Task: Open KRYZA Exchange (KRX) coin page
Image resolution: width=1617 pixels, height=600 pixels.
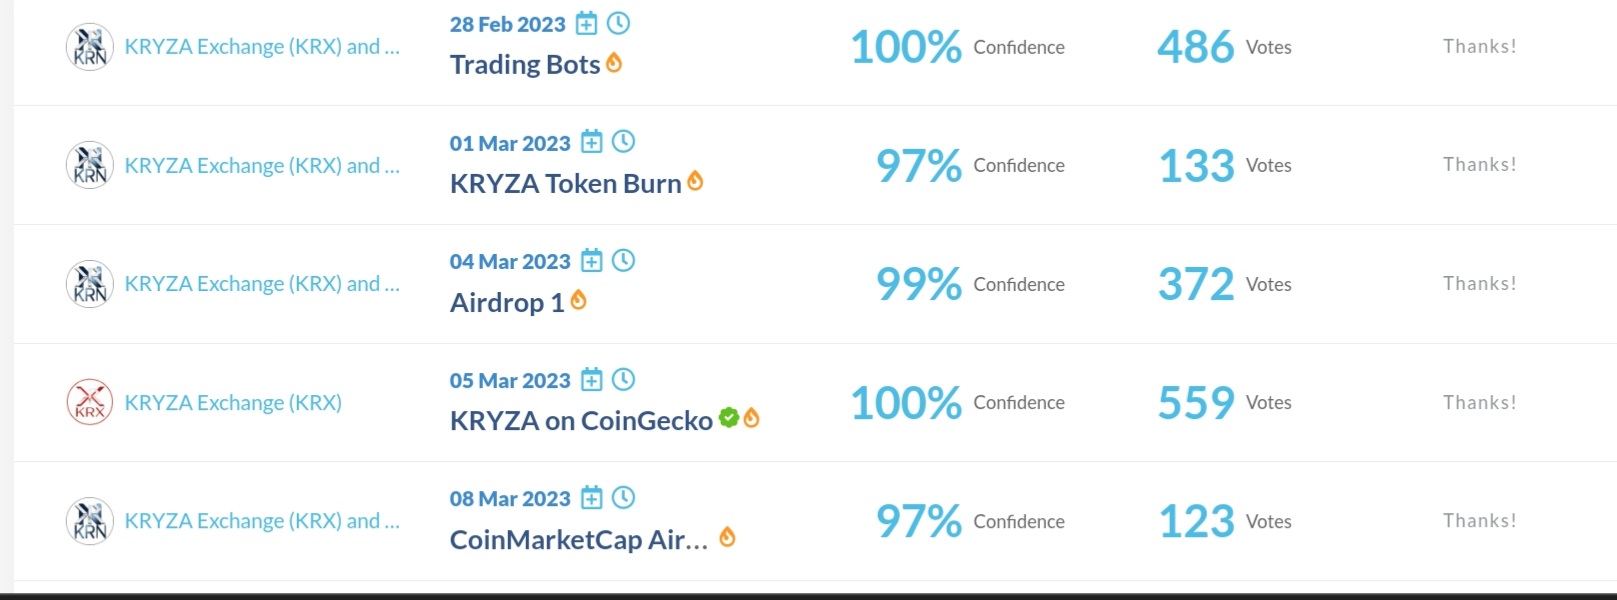Action: point(233,403)
